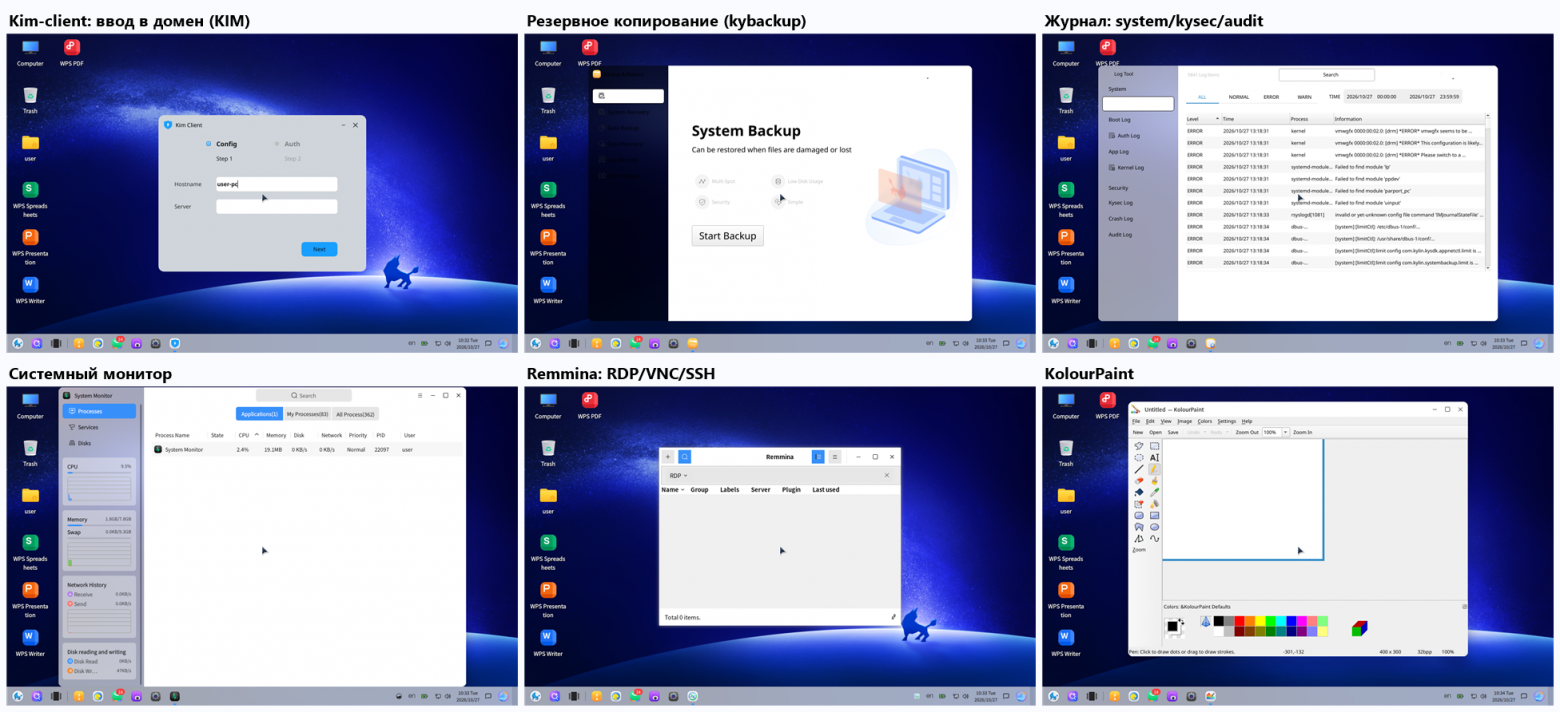
Task: Pick the blue swatch in KolourPaint palette
Action: point(1292,621)
